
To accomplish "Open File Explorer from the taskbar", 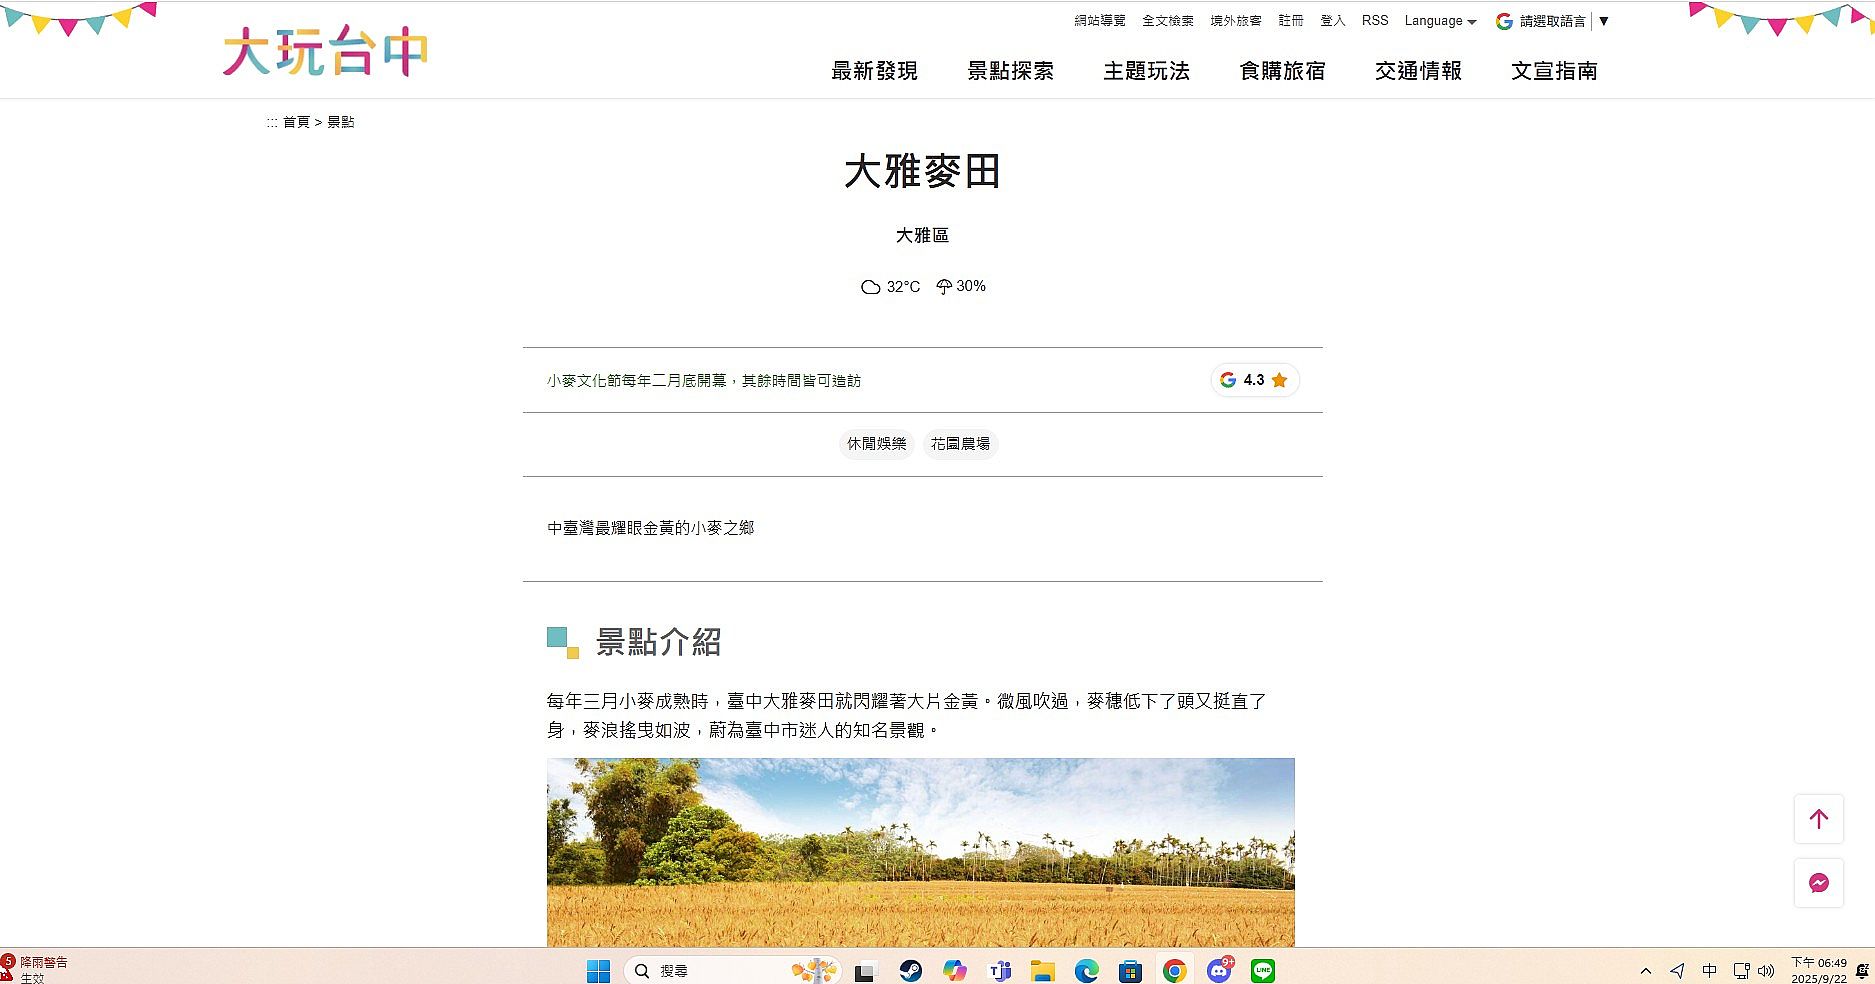I will coord(1042,971).
